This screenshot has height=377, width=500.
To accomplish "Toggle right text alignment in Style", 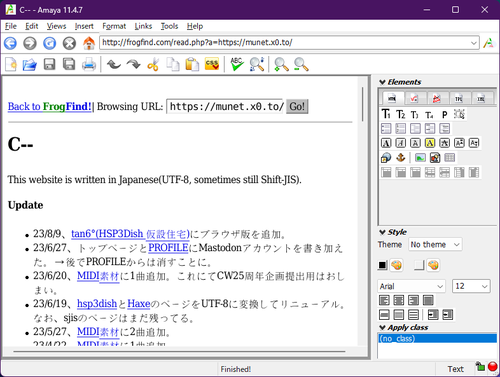I will tap(413, 300).
